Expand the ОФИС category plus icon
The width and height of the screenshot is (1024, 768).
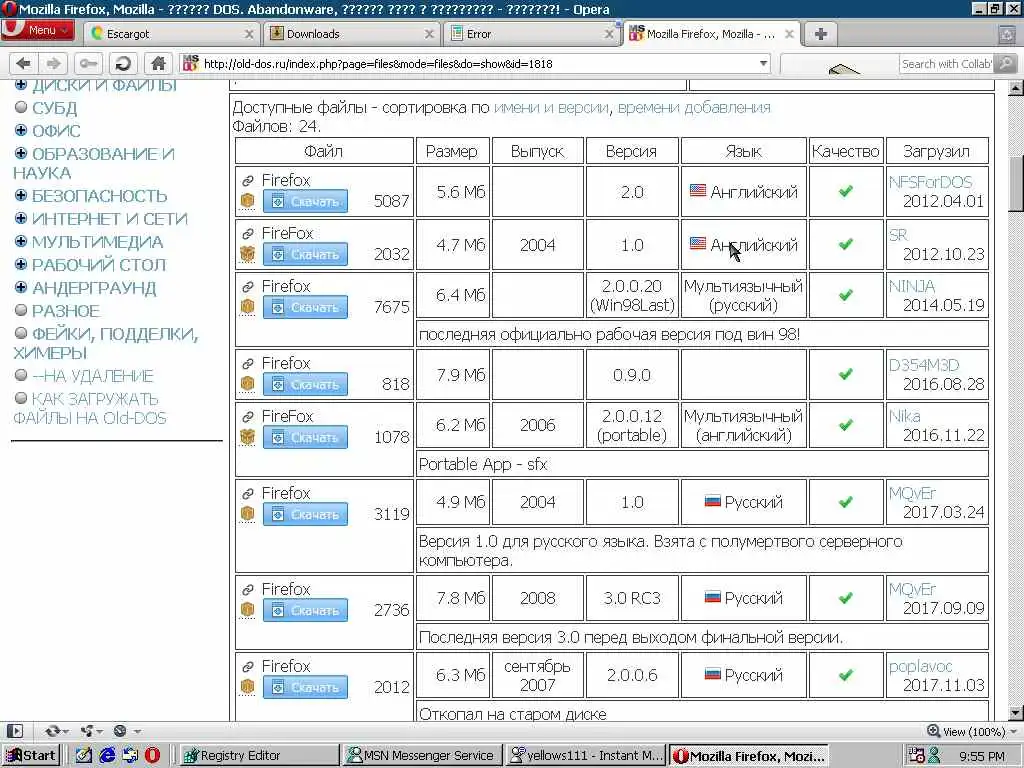(21, 131)
